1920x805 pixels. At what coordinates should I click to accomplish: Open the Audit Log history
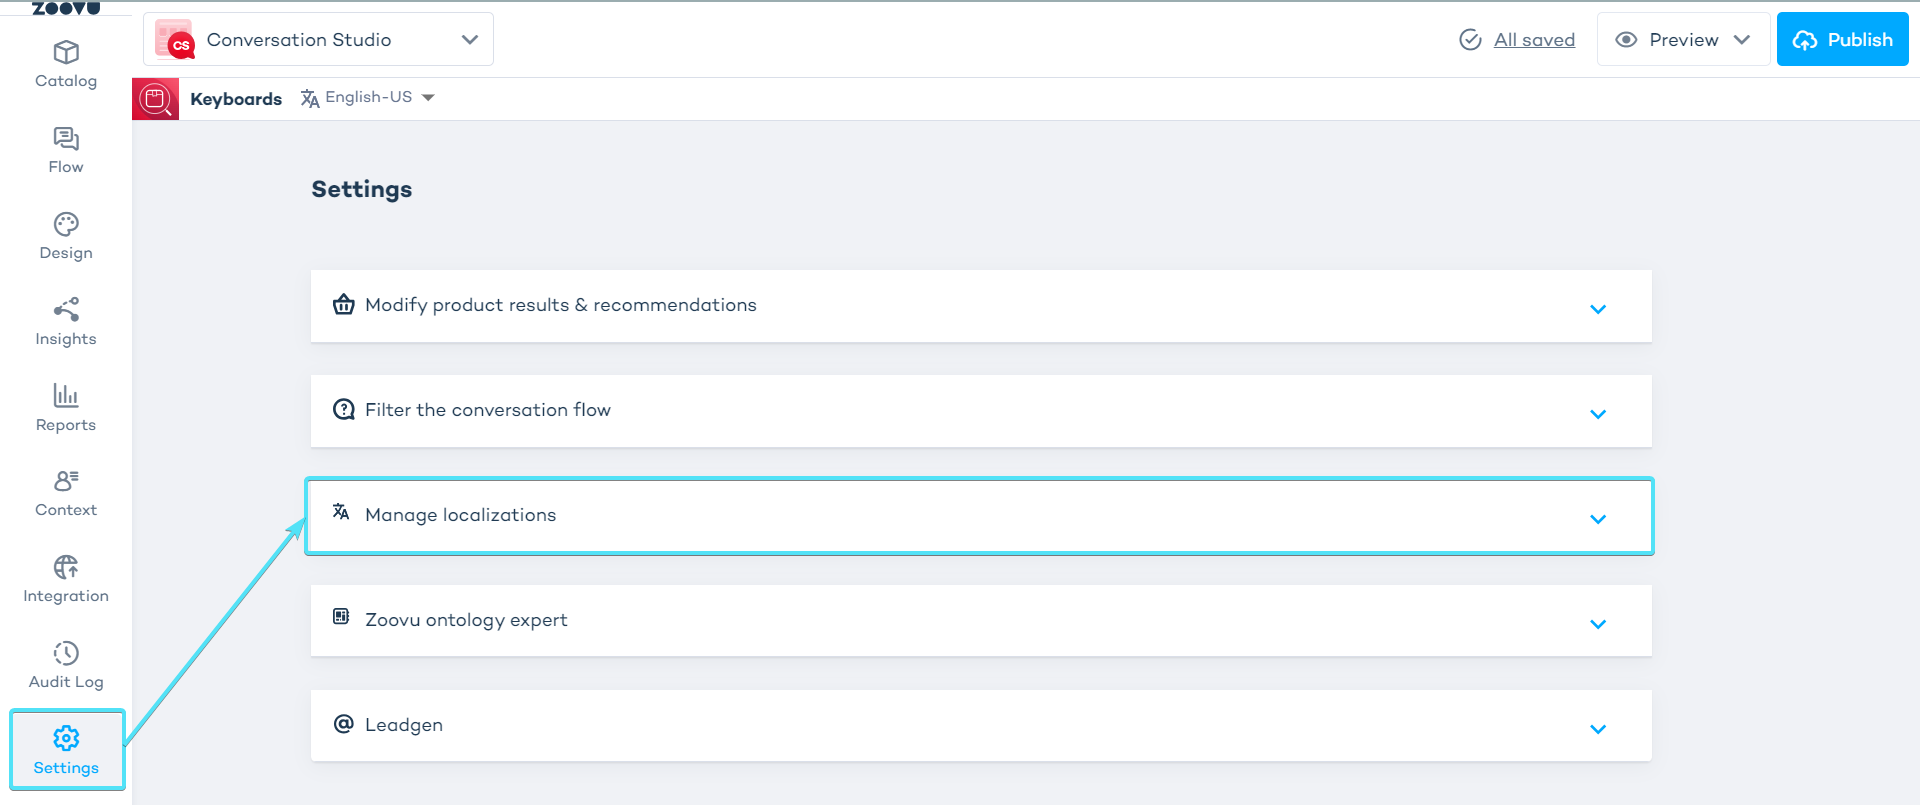66,665
